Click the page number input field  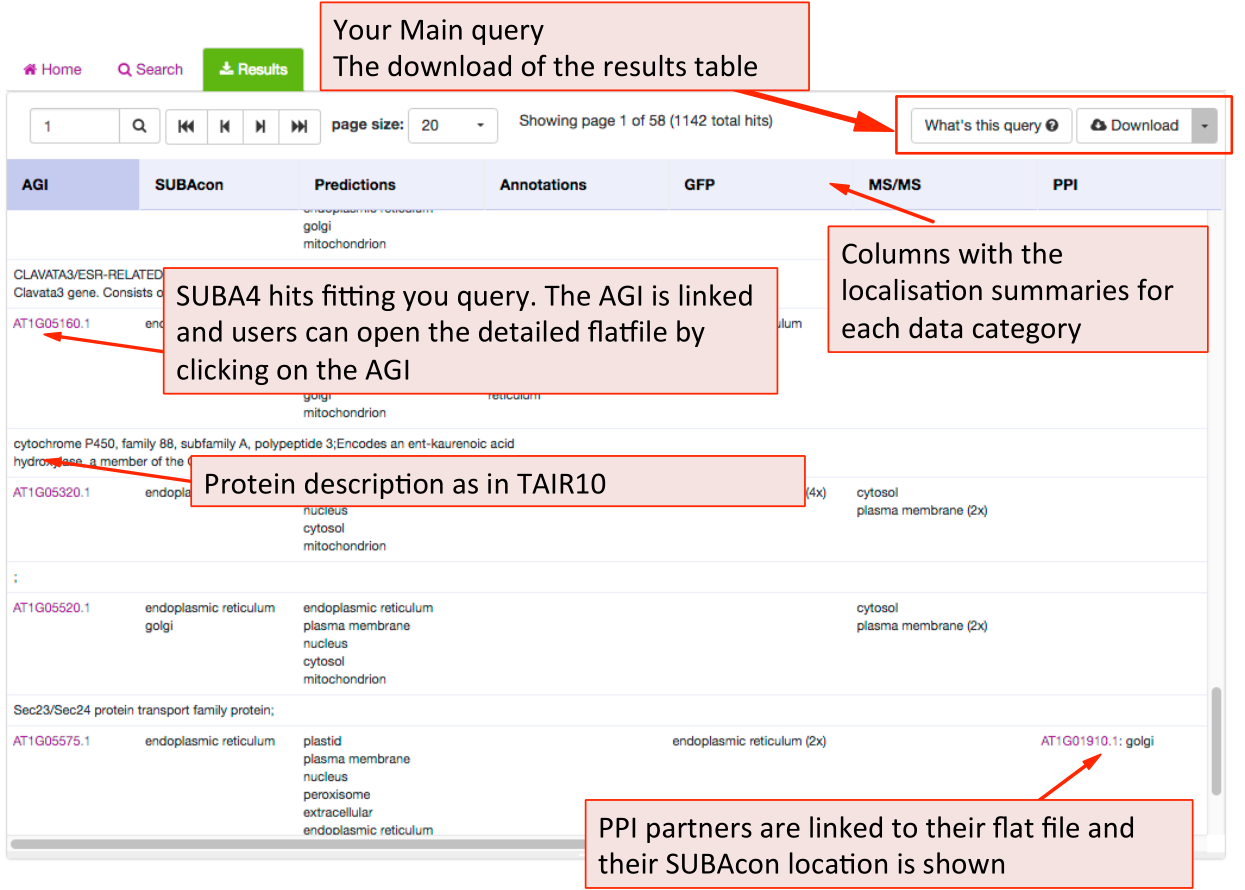click(x=76, y=126)
